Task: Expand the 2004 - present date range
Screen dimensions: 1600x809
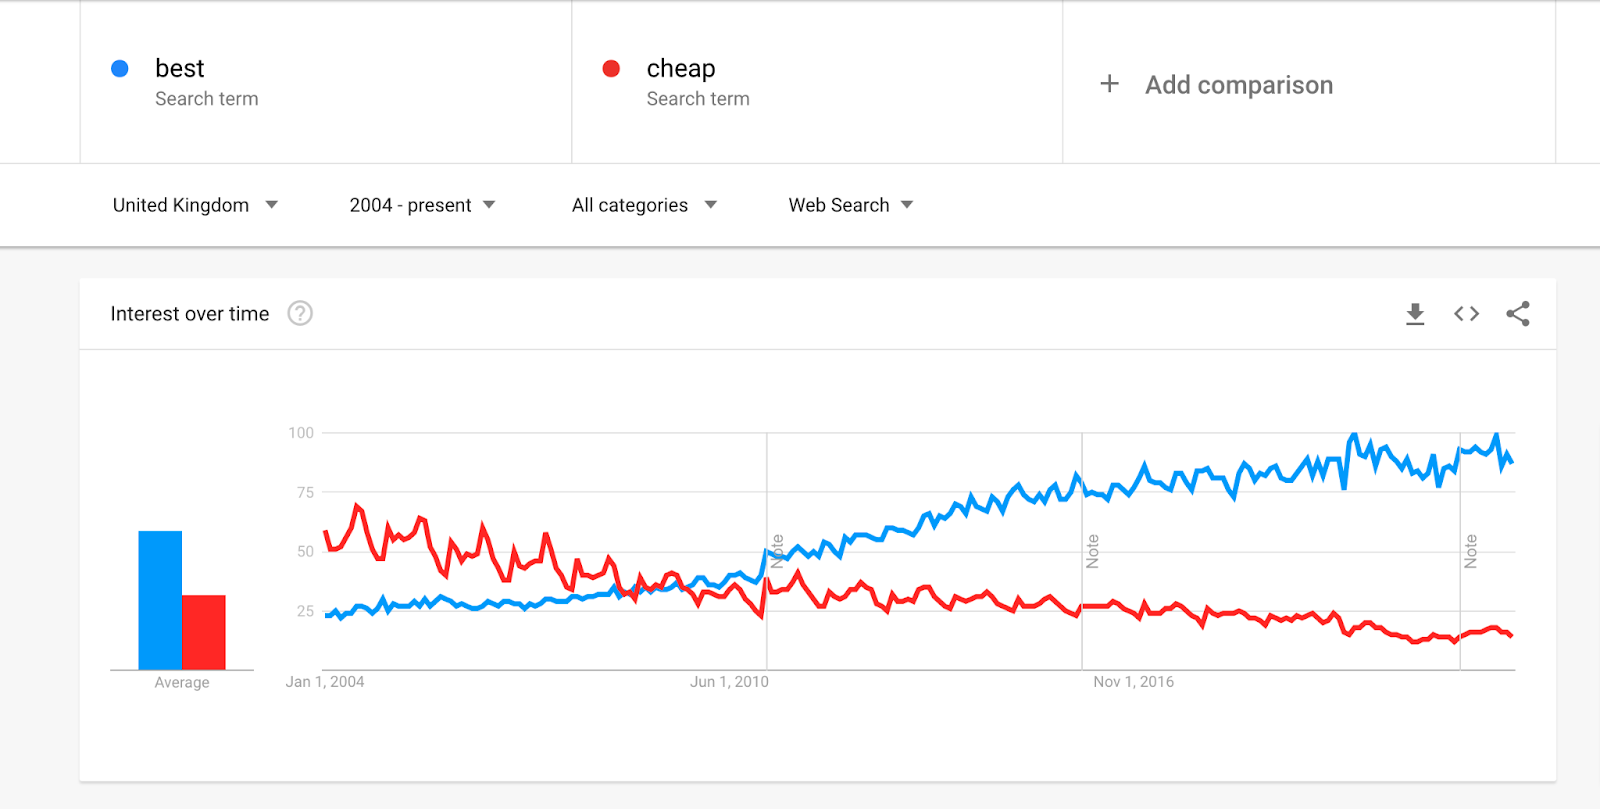Action: click(x=422, y=205)
